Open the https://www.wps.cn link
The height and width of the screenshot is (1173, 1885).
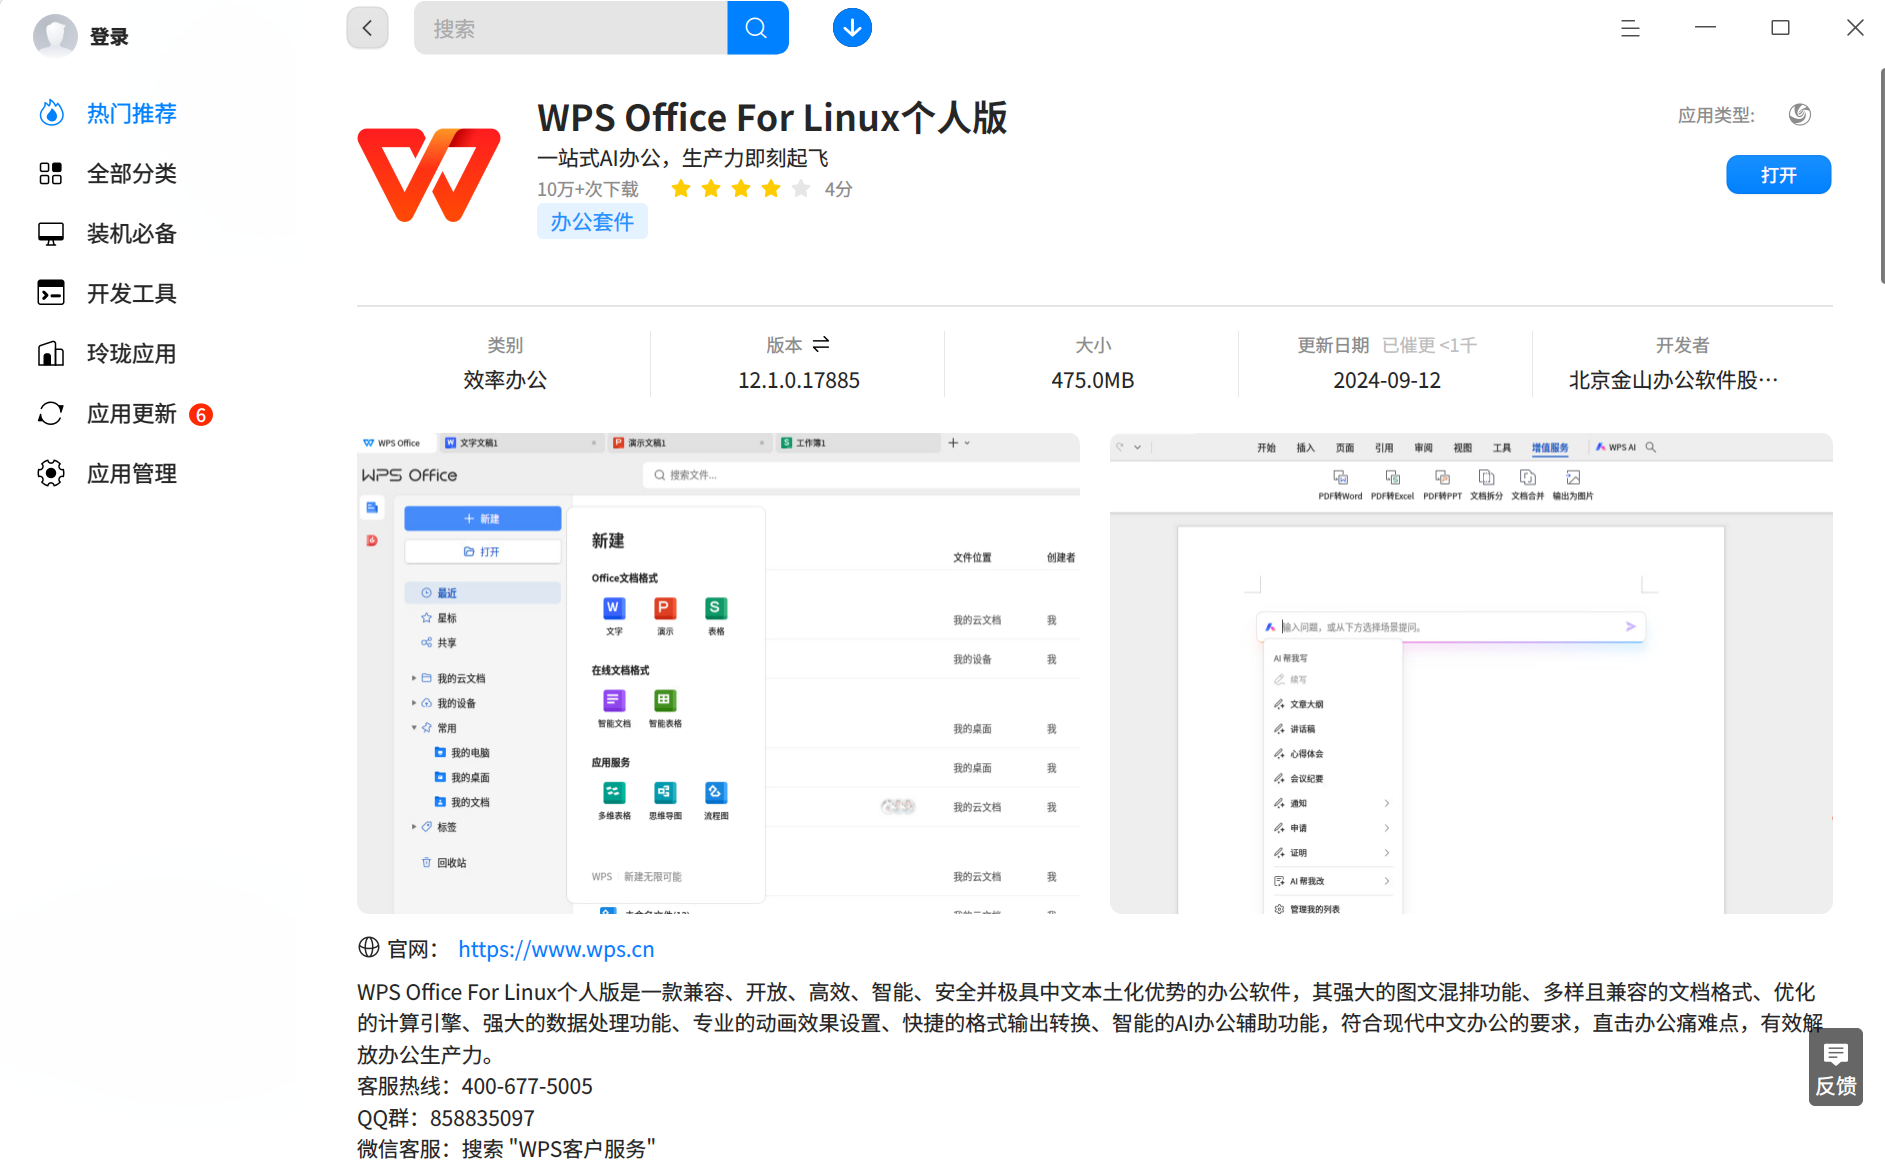point(556,949)
